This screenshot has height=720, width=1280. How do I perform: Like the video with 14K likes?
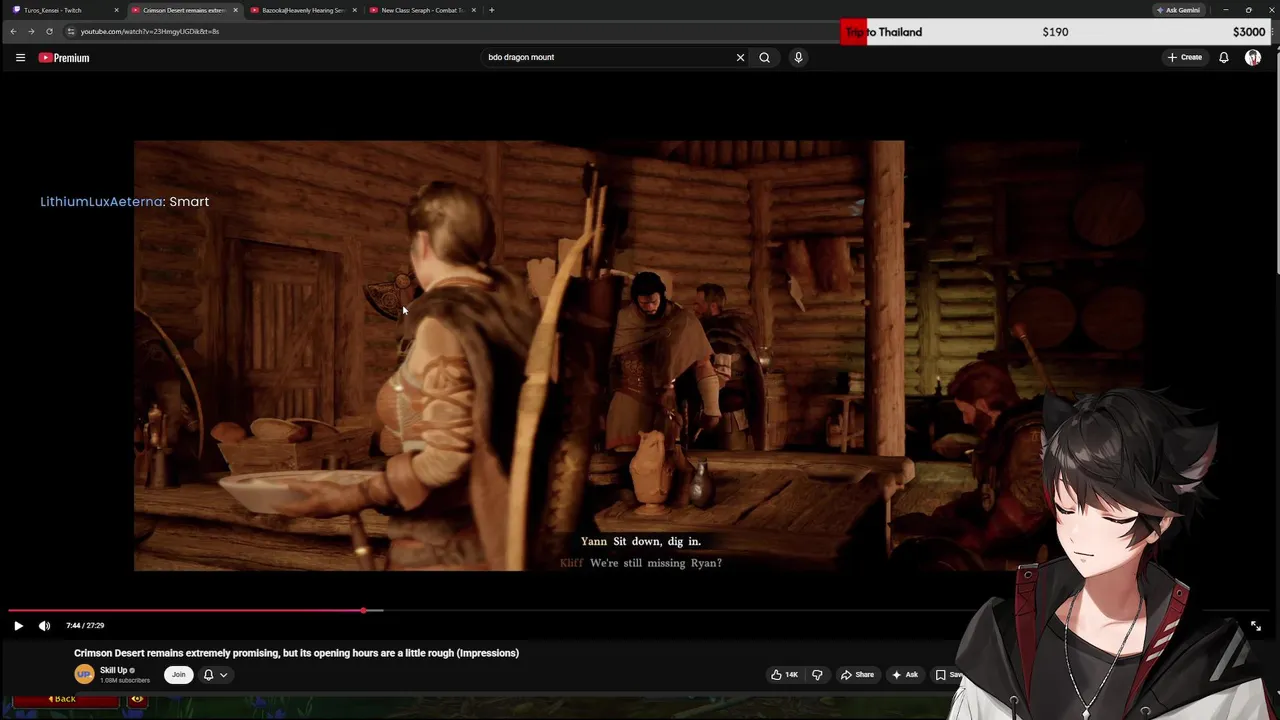(x=784, y=675)
